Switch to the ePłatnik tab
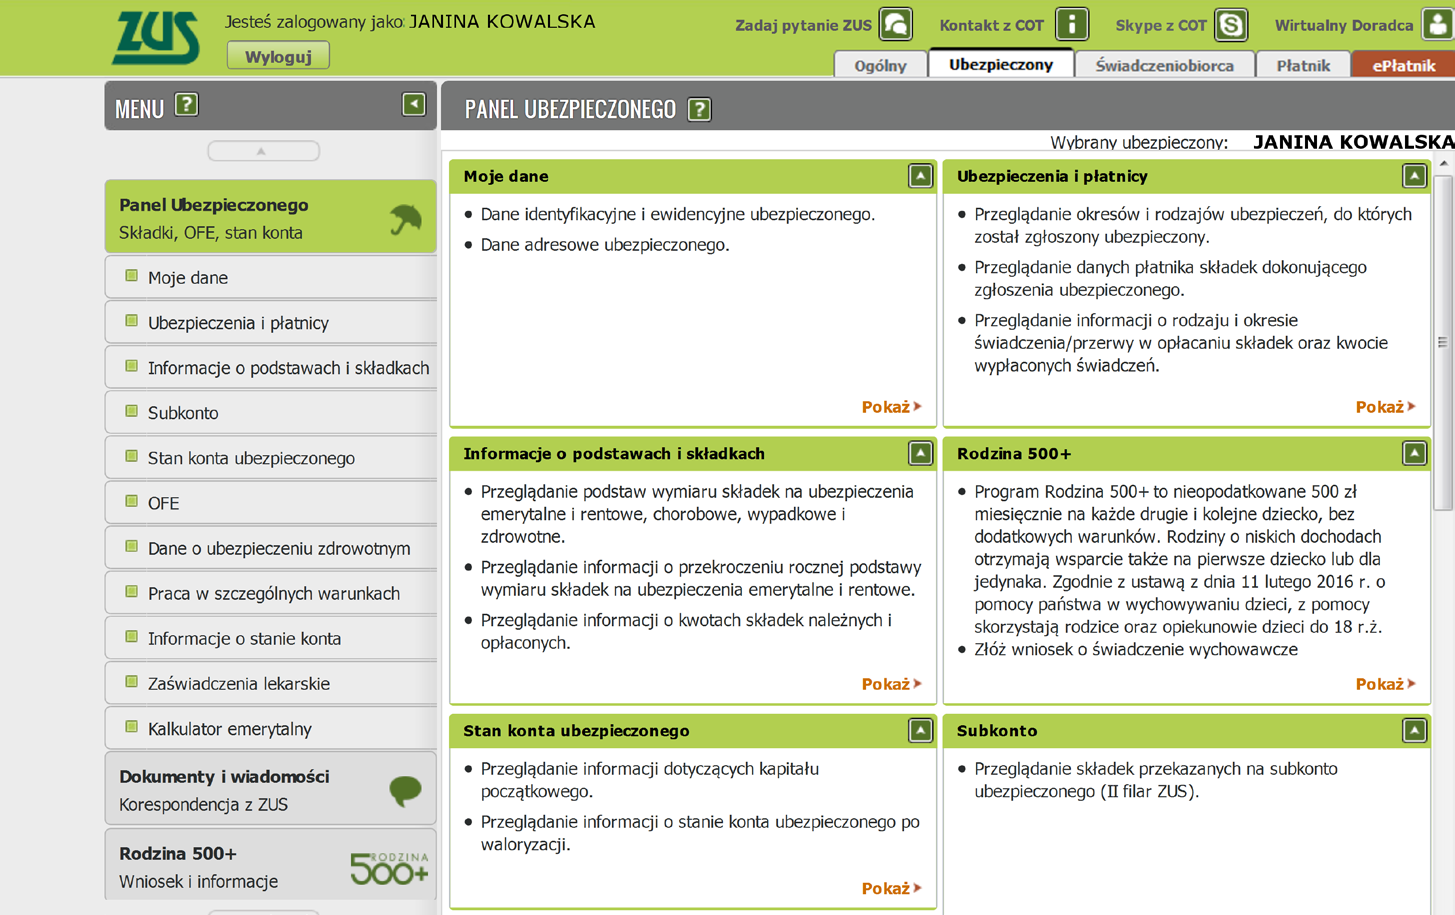The width and height of the screenshot is (1455, 915). [x=1403, y=65]
